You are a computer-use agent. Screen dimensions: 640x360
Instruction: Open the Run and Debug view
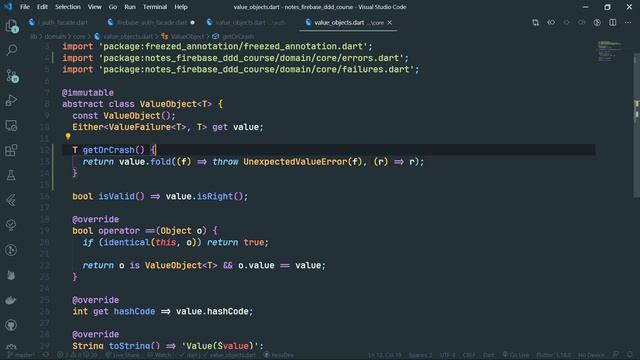[11, 100]
